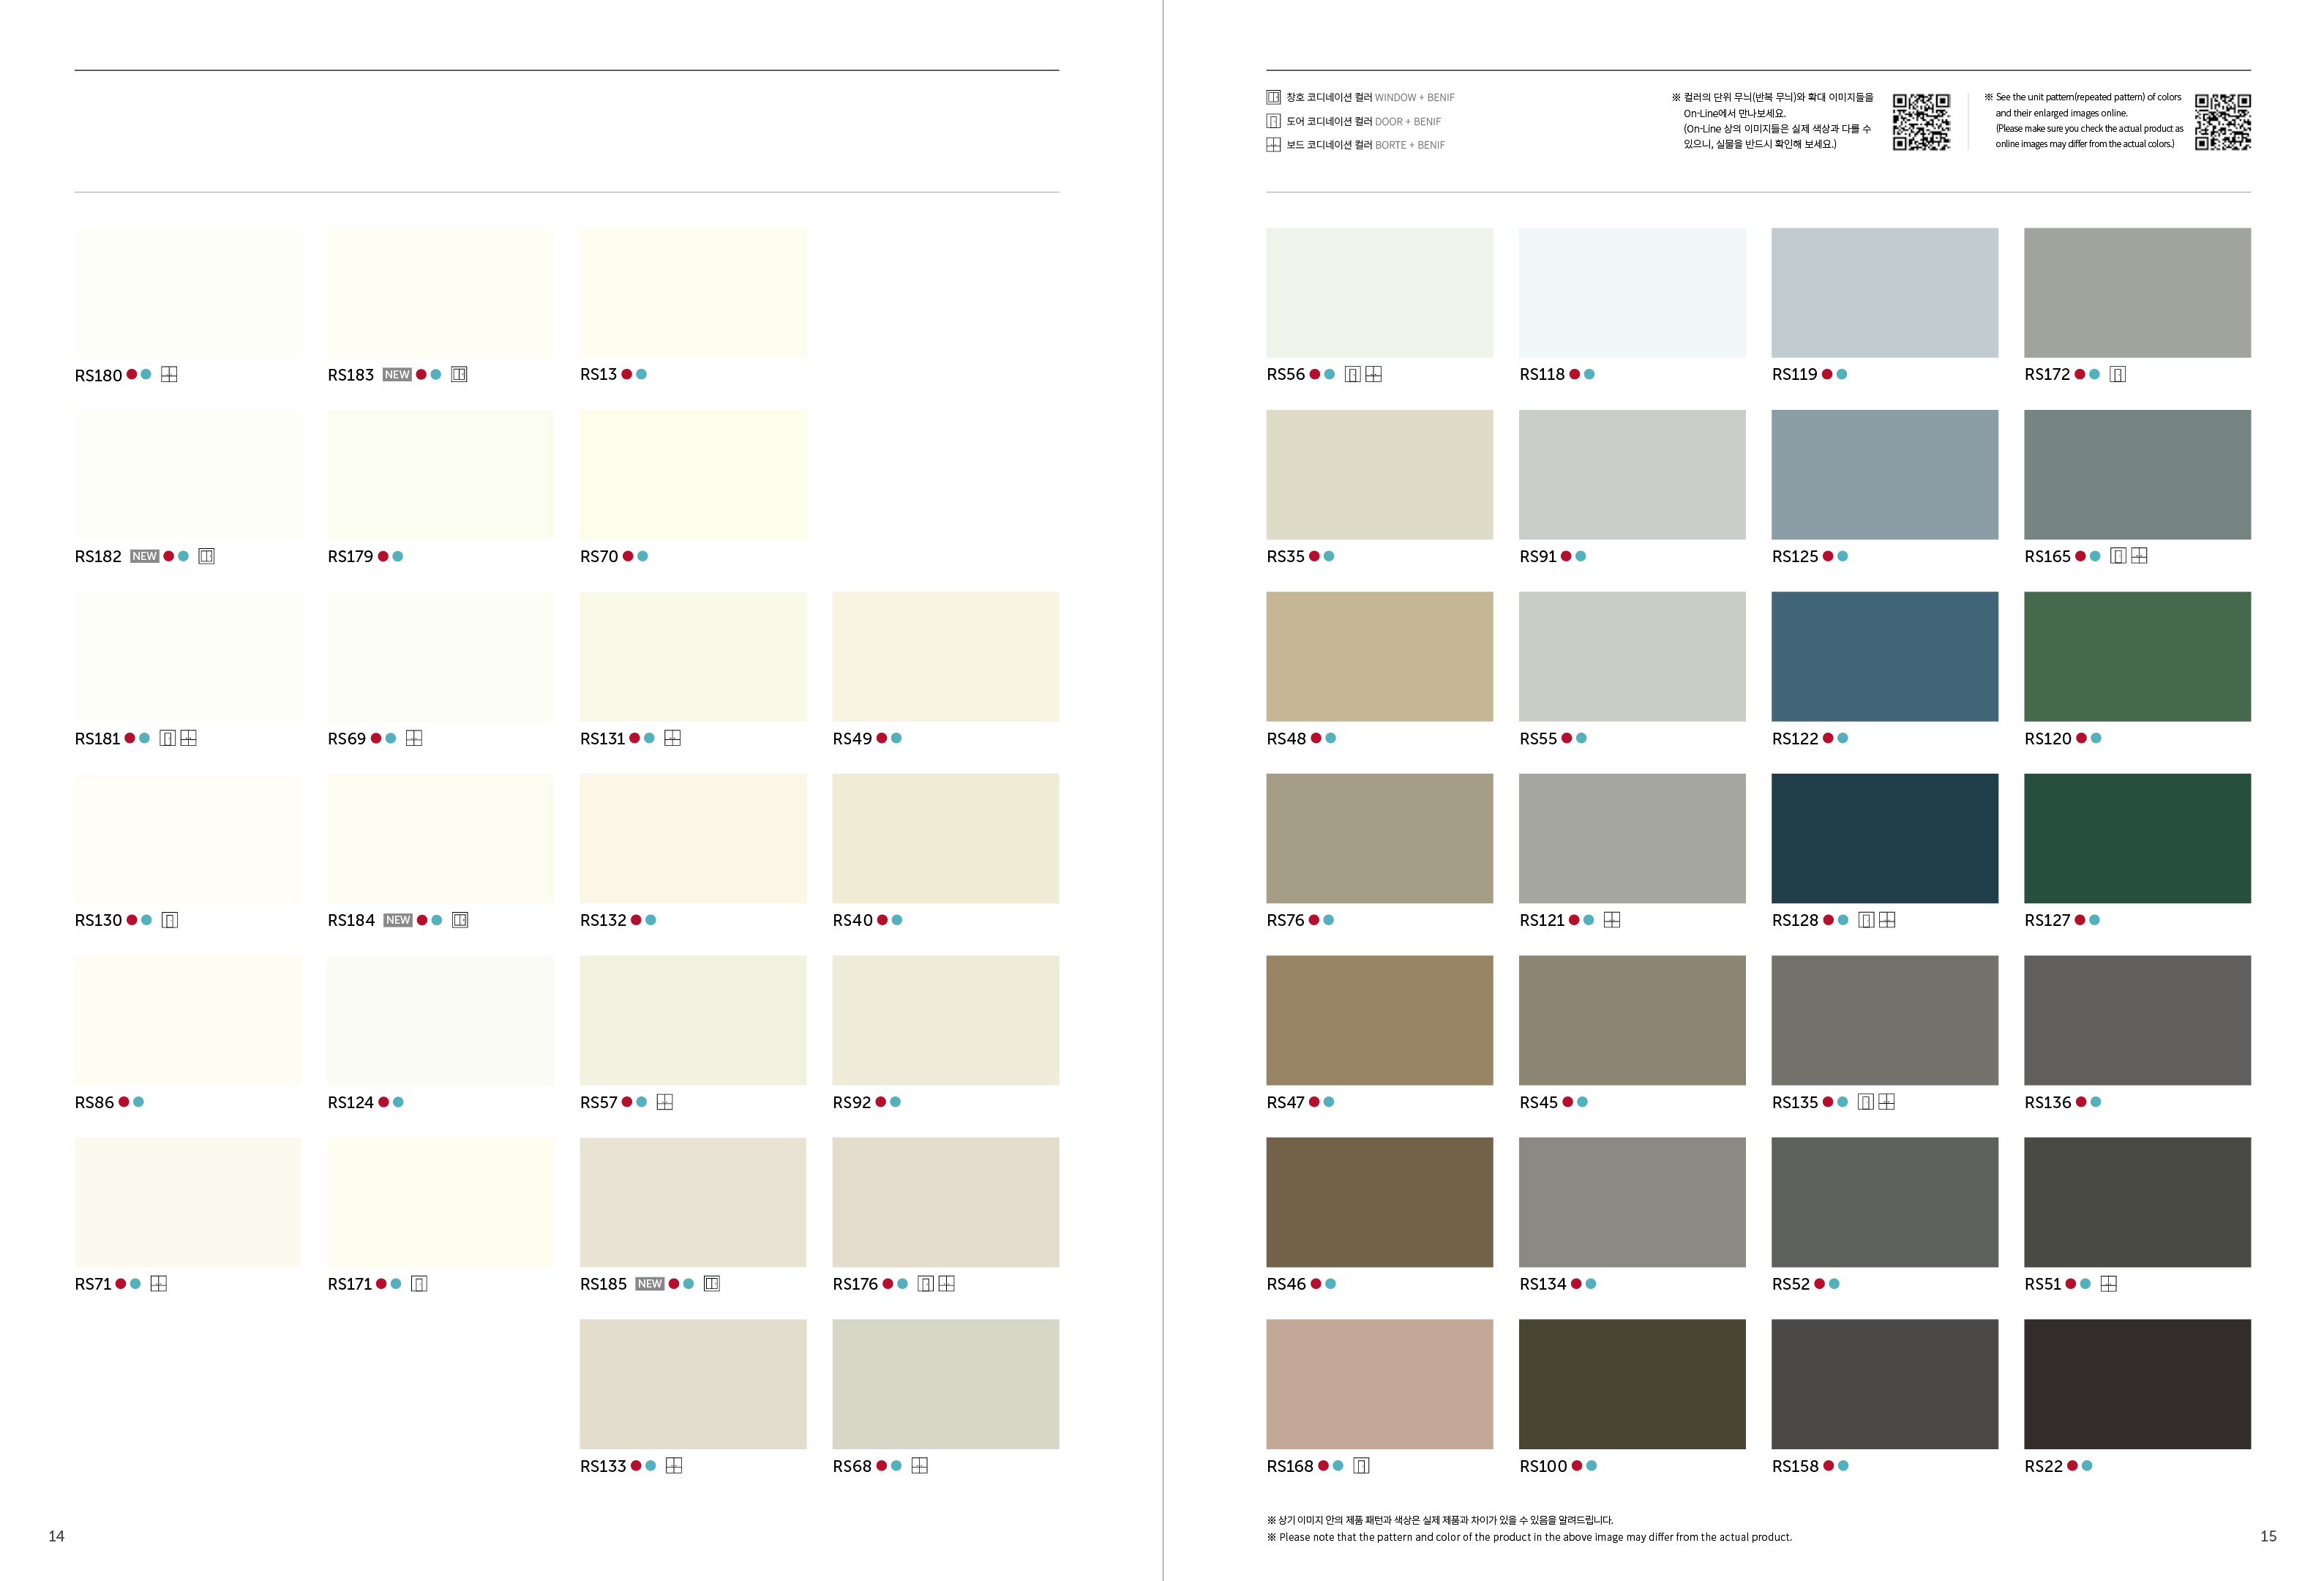Viewport: 2324px width, 1581px height.
Task: Click the NEW badge next to RS185
Action: pyautogui.click(x=649, y=1284)
